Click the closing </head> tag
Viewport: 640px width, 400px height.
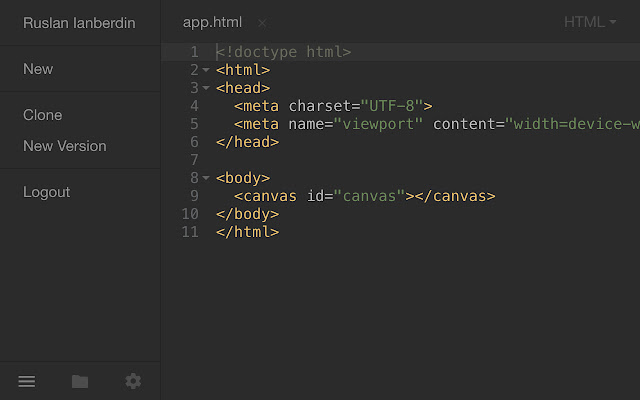247,142
